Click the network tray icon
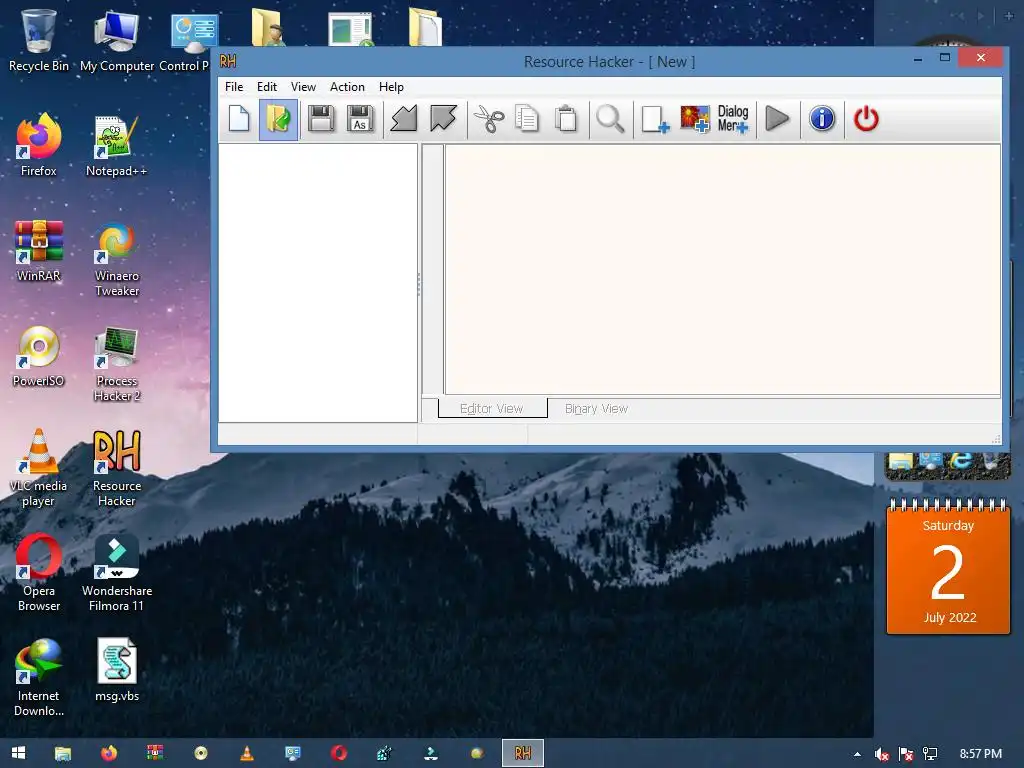This screenshot has width=1024, height=768. pyautogui.click(x=930, y=754)
